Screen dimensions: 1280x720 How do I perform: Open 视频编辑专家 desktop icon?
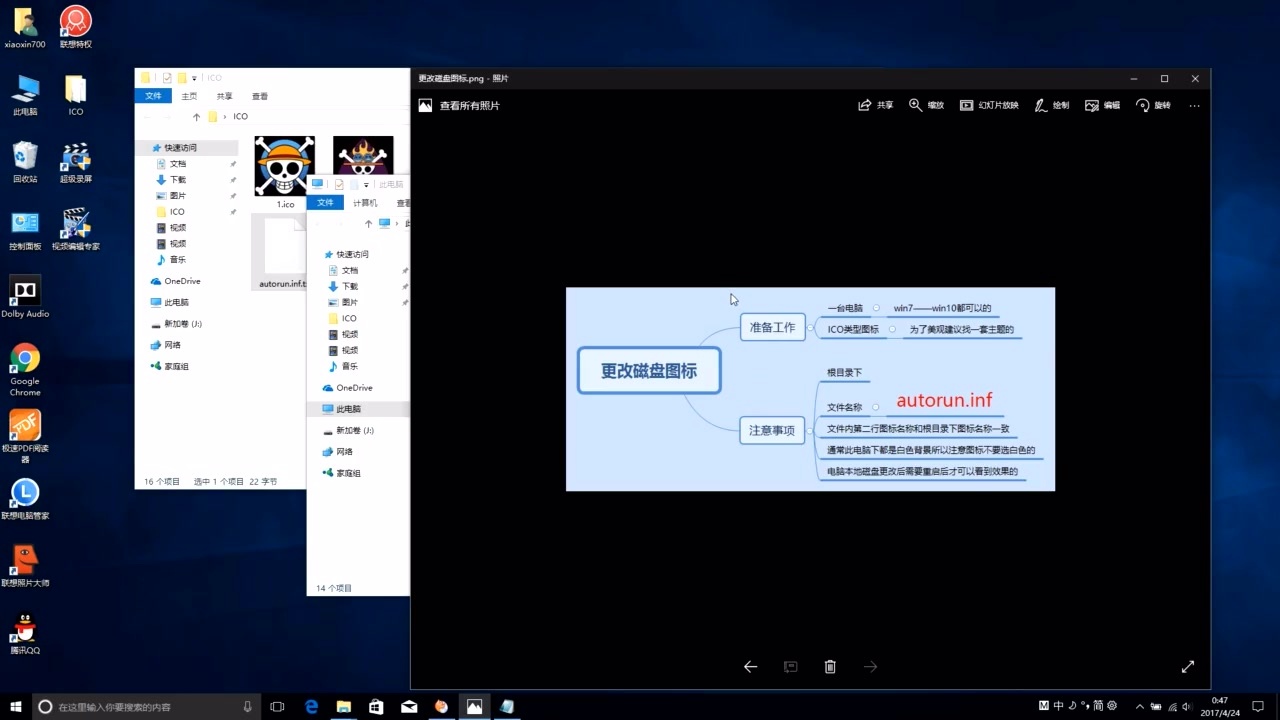pos(76,230)
